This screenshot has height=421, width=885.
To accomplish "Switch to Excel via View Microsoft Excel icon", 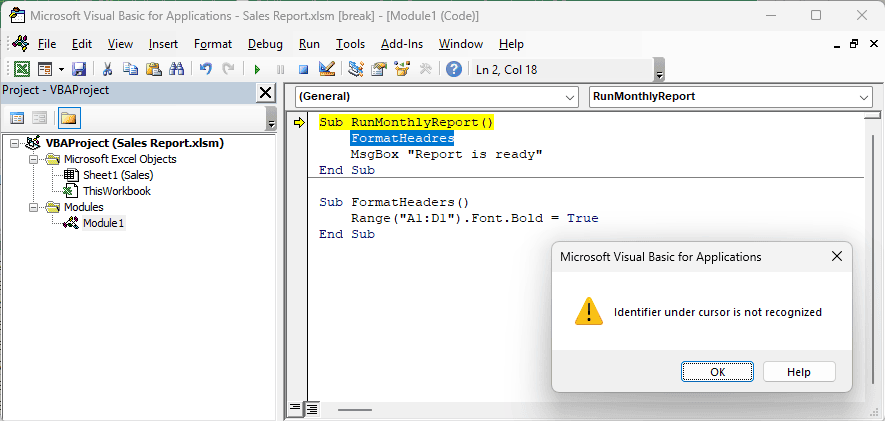I will (x=21, y=69).
